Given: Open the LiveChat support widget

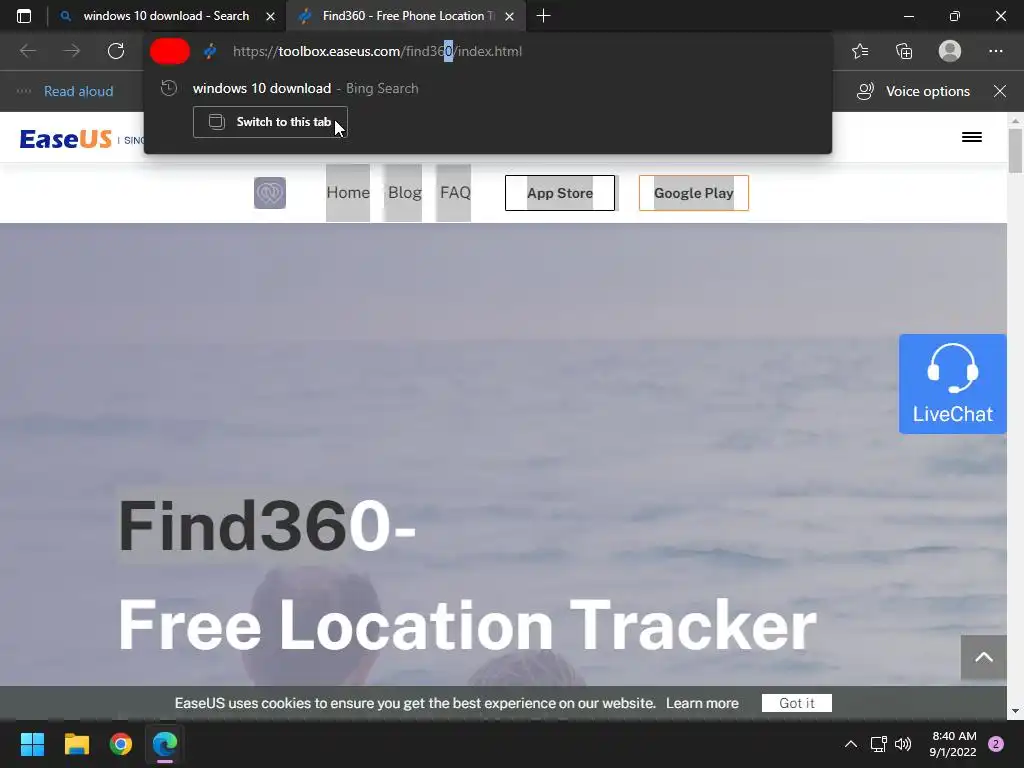Looking at the screenshot, I should point(952,384).
